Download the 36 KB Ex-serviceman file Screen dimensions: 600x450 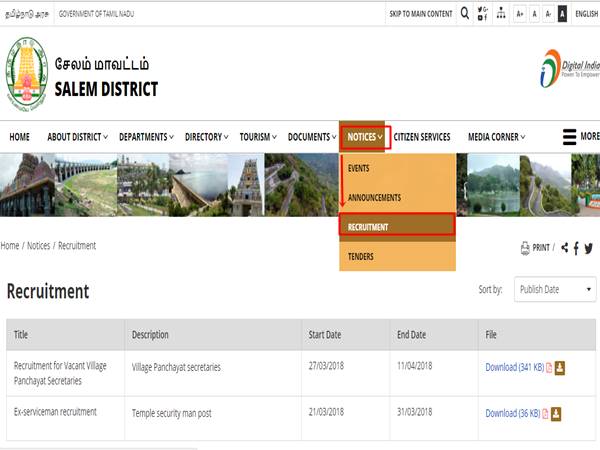click(512, 413)
